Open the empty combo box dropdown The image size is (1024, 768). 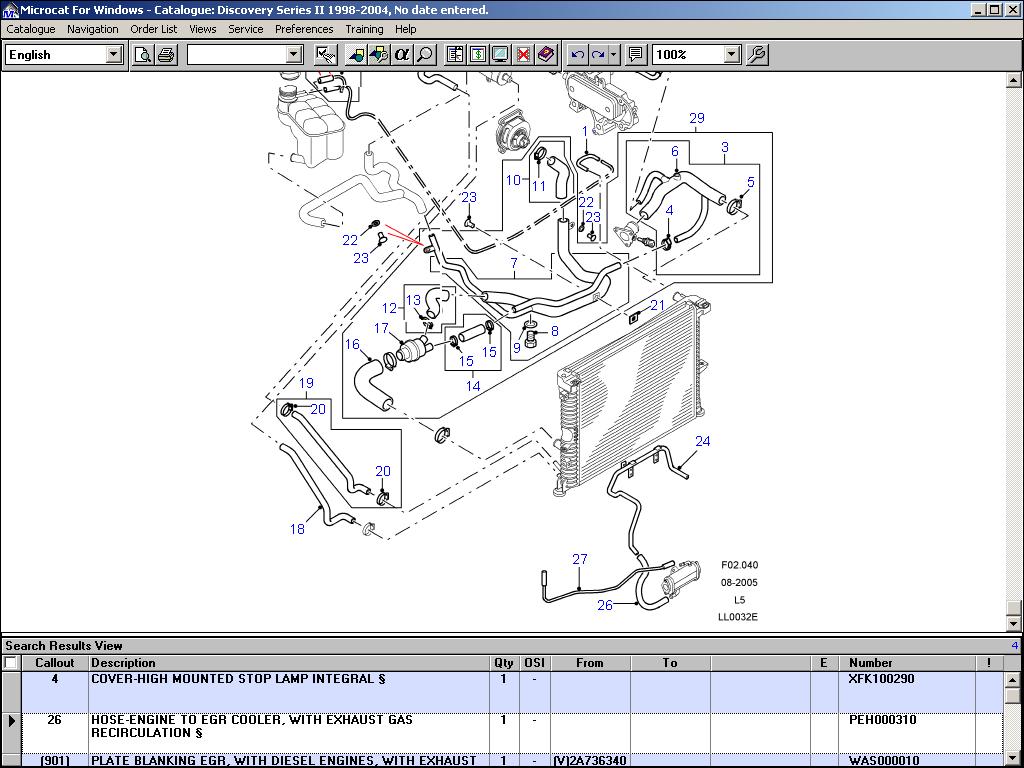coord(294,54)
